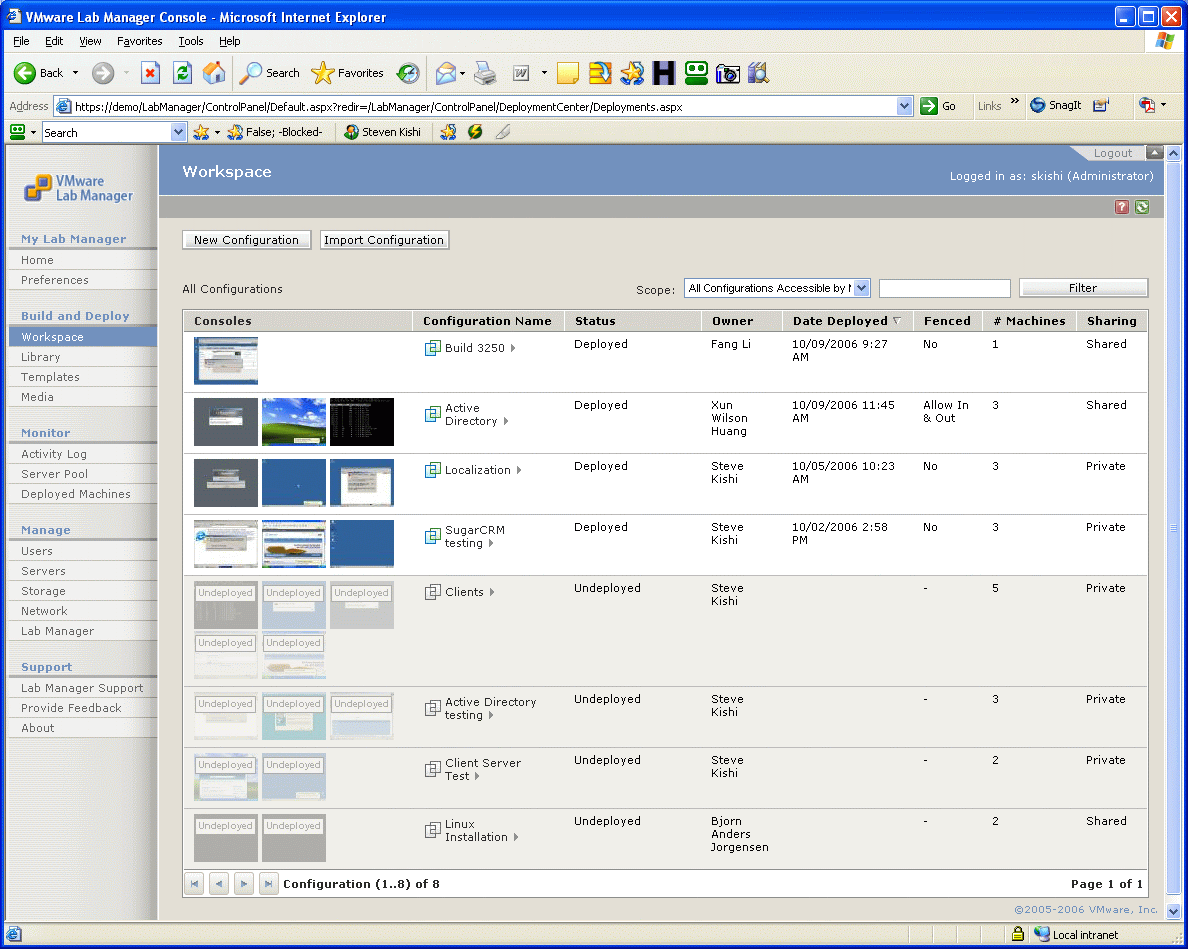The height and width of the screenshot is (950, 1189).
Task: Click the Home icon in browser toolbar
Action: coord(215,73)
